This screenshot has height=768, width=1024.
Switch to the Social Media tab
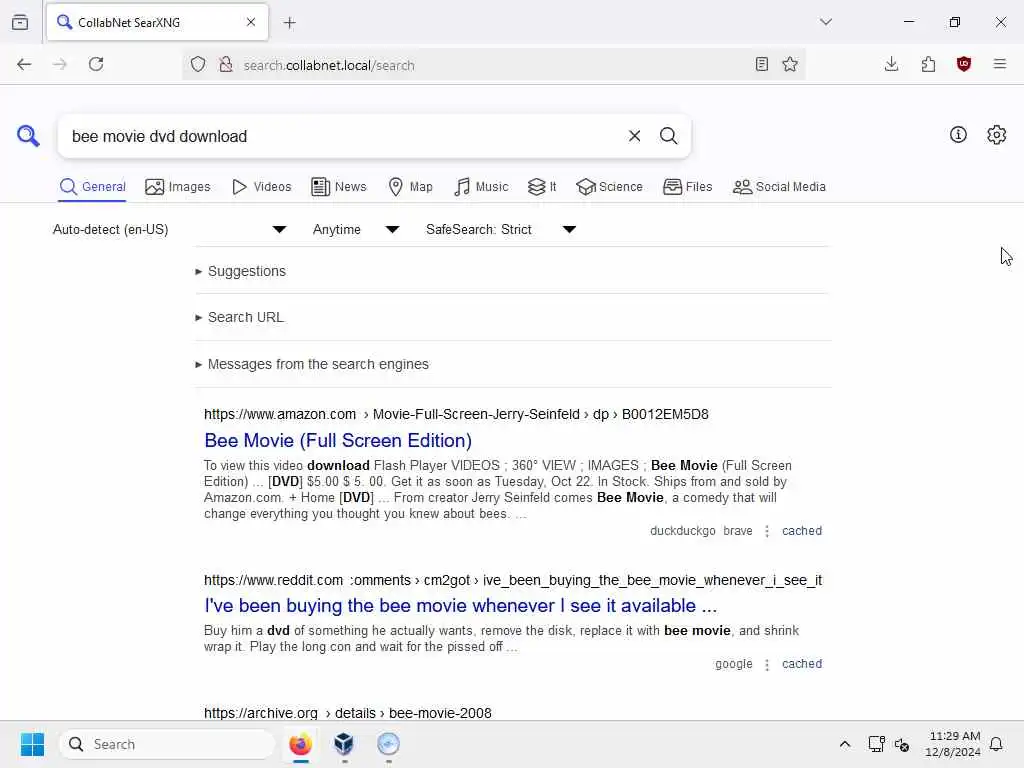coord(779,187)
